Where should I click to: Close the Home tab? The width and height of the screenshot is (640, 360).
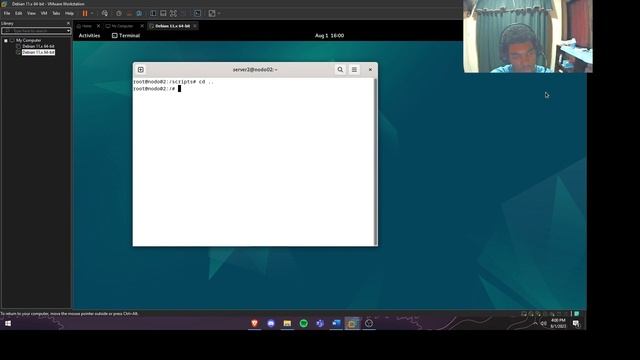[98, 26]
